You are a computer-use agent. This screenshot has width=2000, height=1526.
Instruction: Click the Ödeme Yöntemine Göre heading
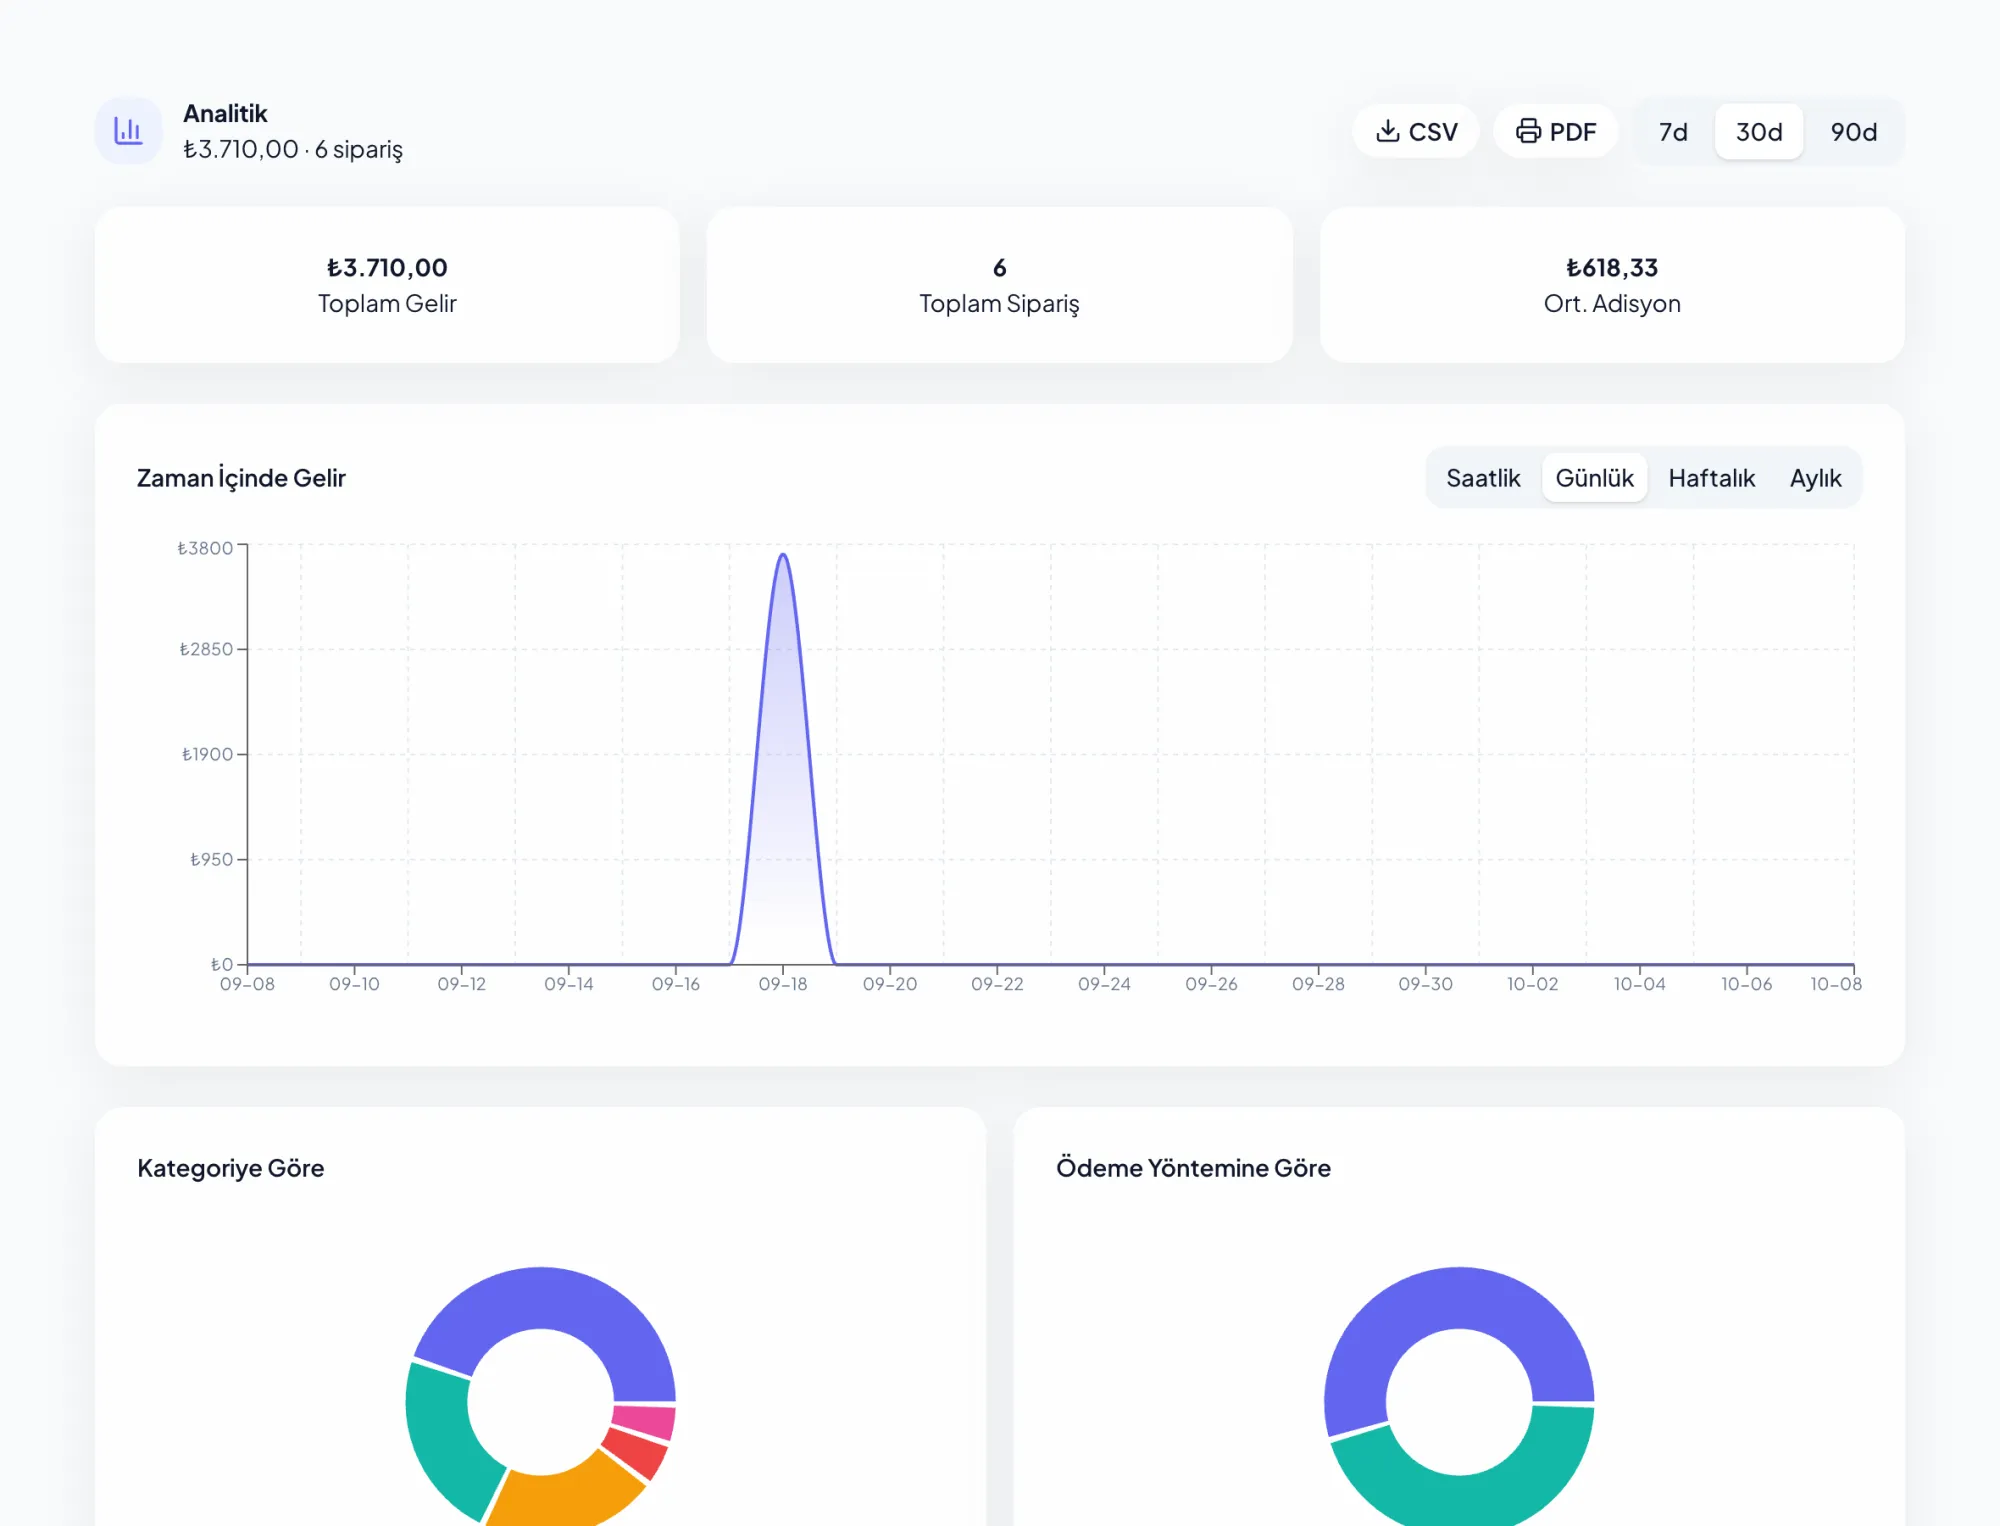(1193, 1168)
